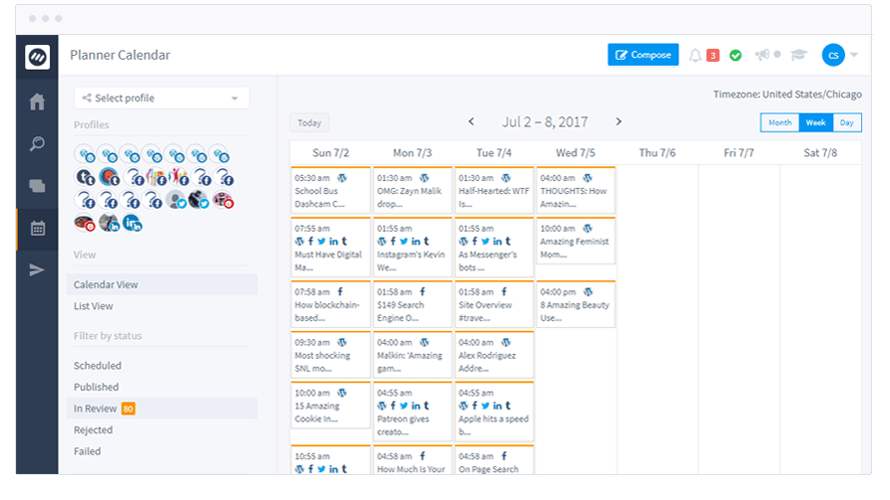Click the LinkedIn profile avatar in Profiles
The image size is (890, 500).
click(132, 223)
